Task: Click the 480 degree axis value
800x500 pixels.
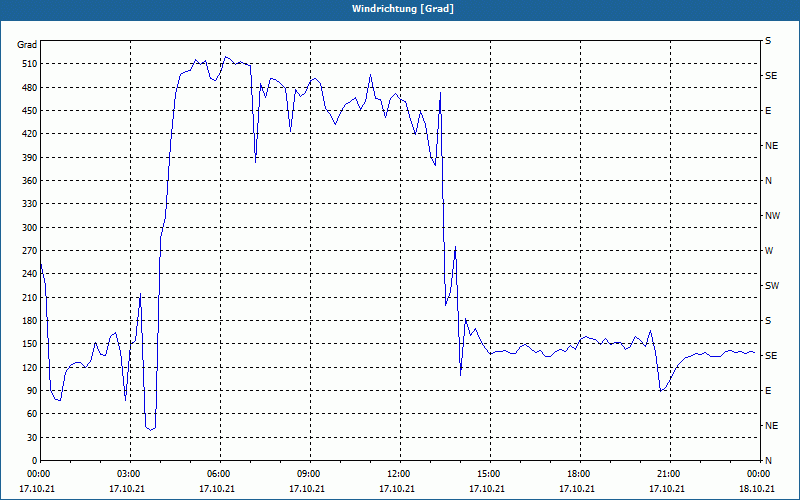Action: coord(30,88)
